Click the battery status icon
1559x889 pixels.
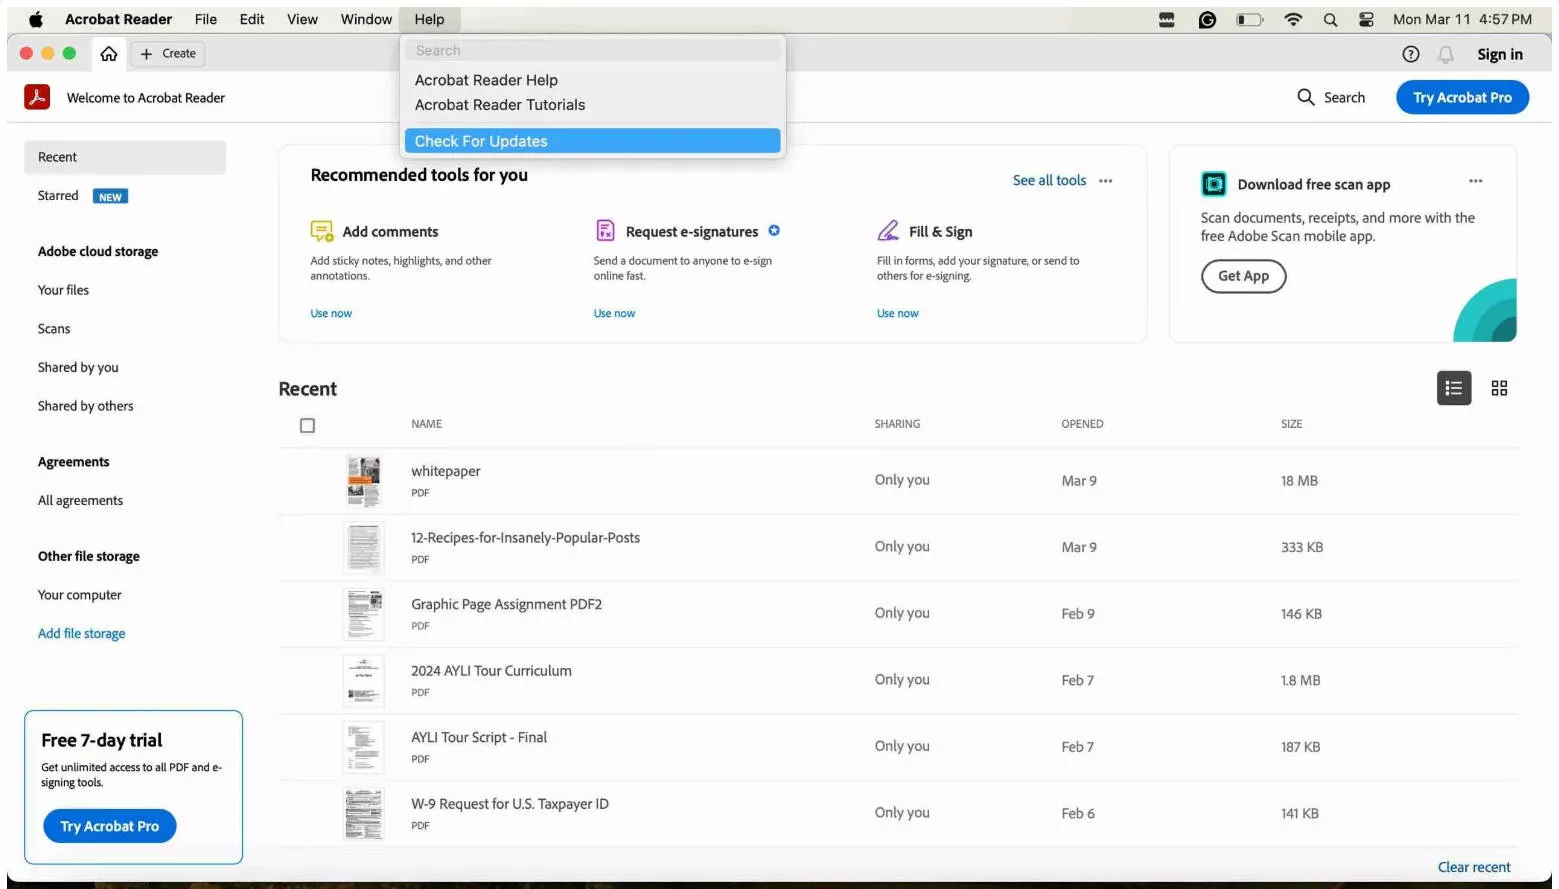coord(1250,20)
